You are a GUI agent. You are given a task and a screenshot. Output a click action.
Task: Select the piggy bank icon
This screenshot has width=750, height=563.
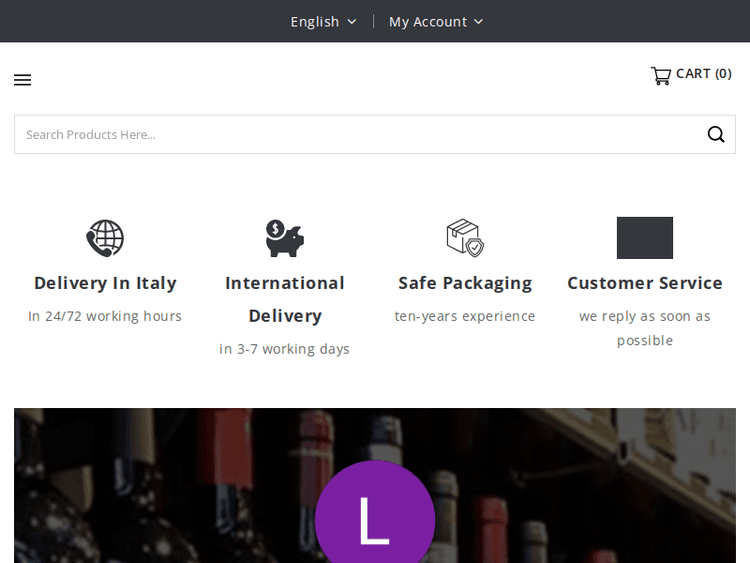[285, 238]
